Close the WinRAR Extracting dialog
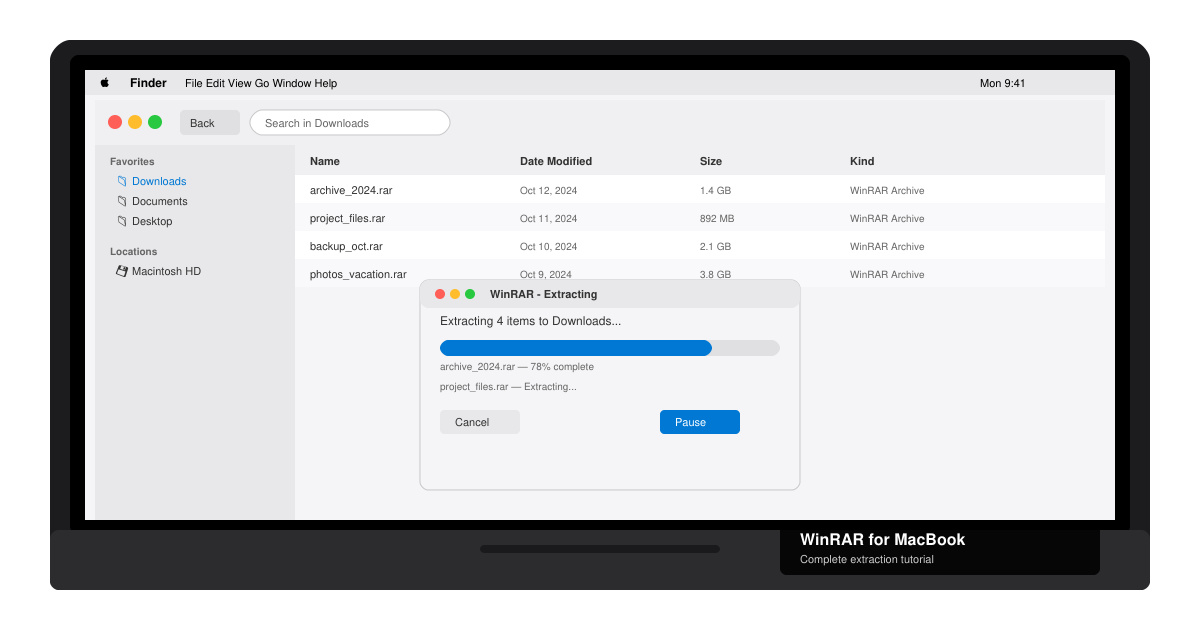The height and width of the screenshot is (630, 1200). [x=440, y=294]
